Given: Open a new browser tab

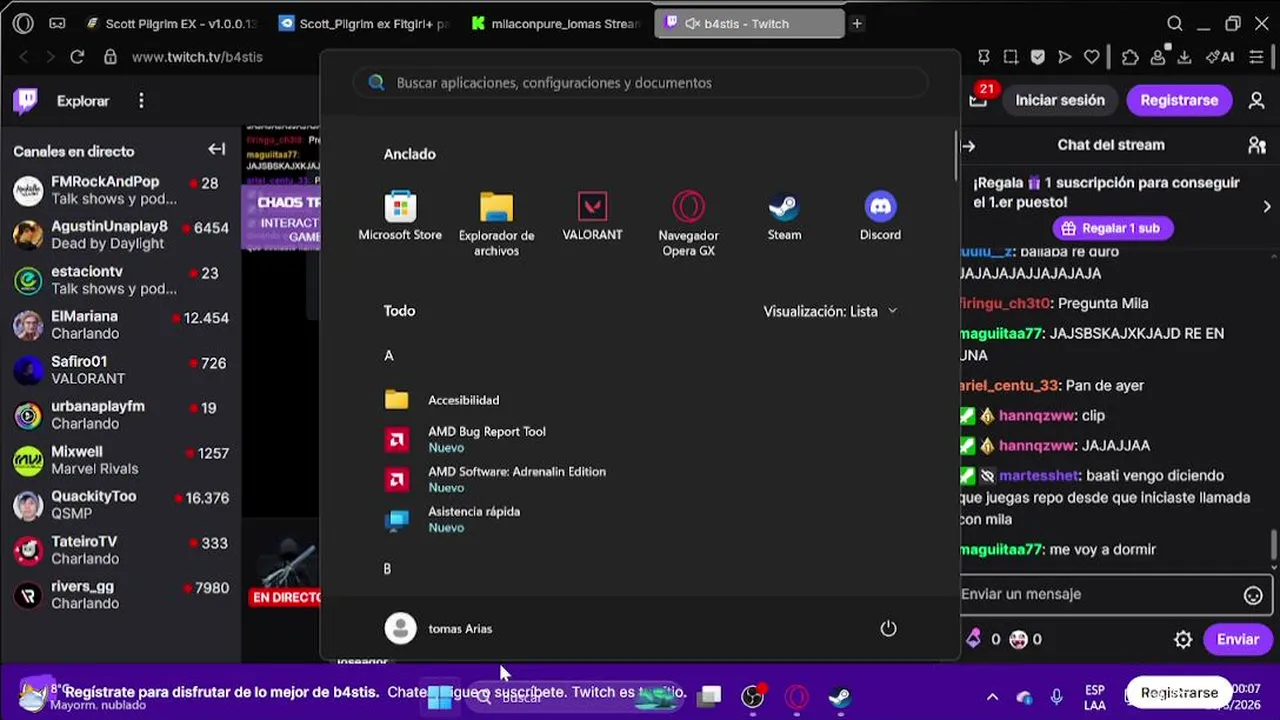Looking at the screenshot, I should 857,23.
